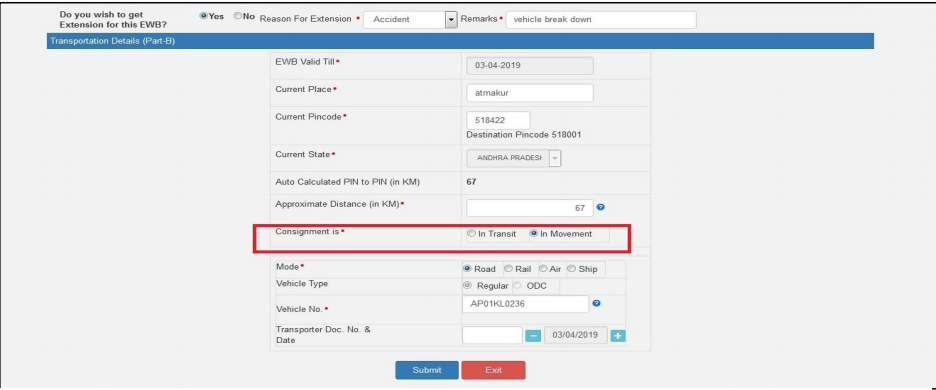Submit the extension form

click(427, 370)
